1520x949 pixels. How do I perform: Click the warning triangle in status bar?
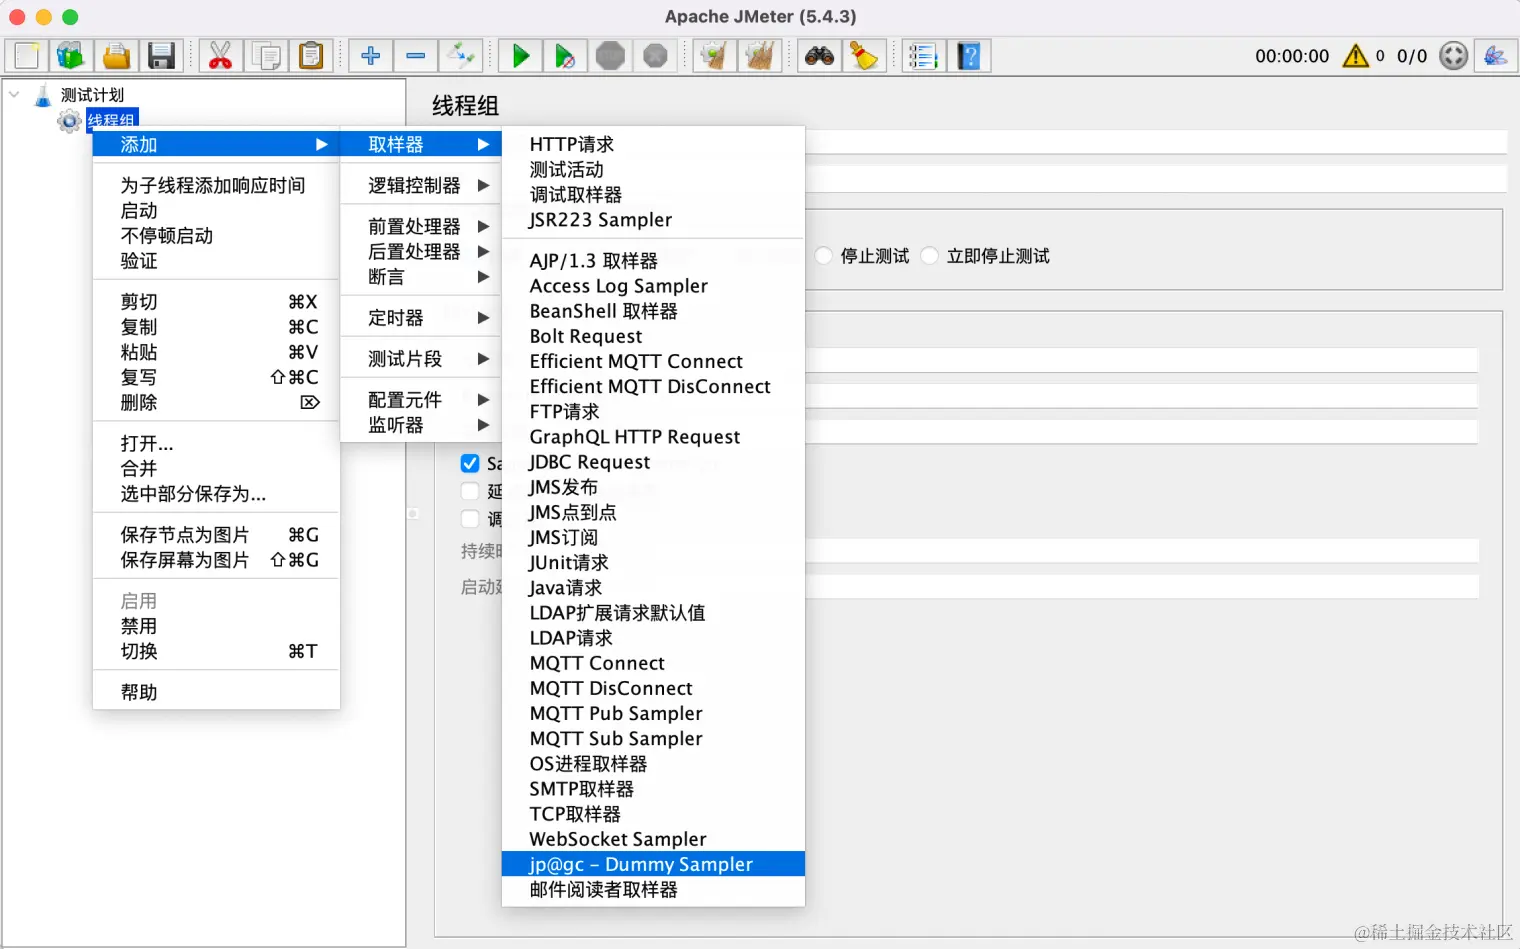(1357, 56)
